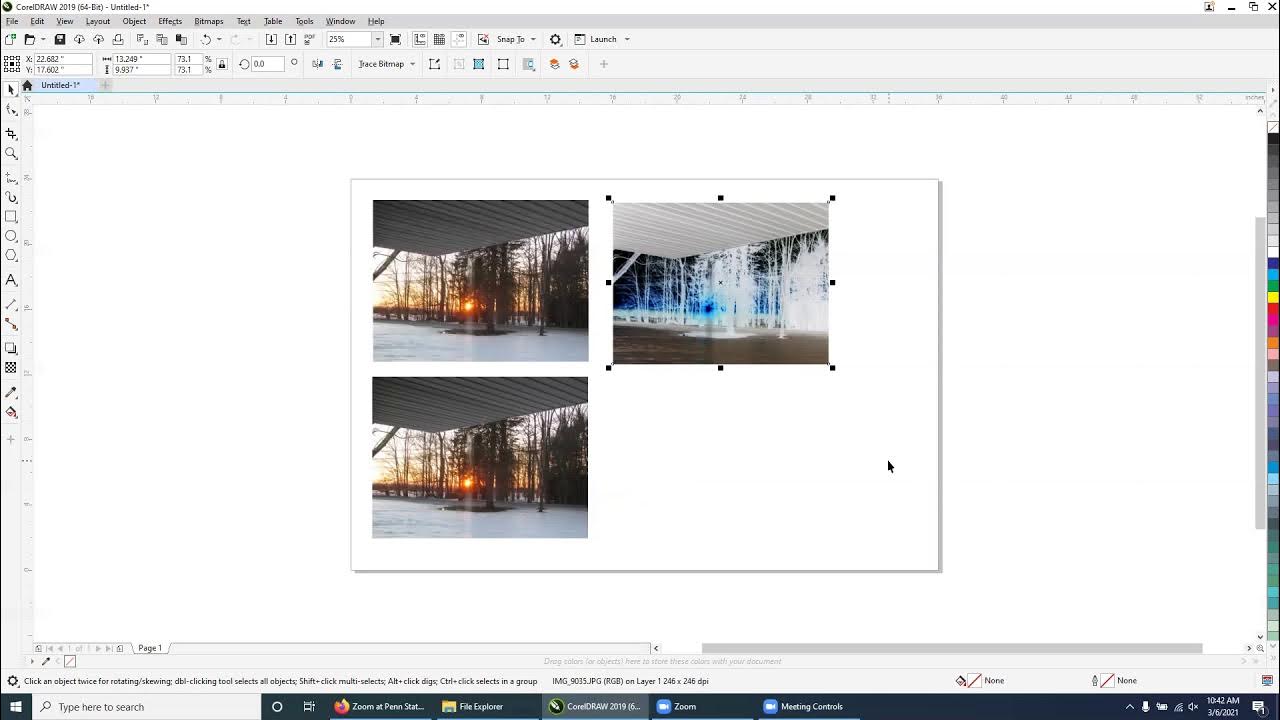Expand the undo history dropdown arrow

[x=219, y=39]
